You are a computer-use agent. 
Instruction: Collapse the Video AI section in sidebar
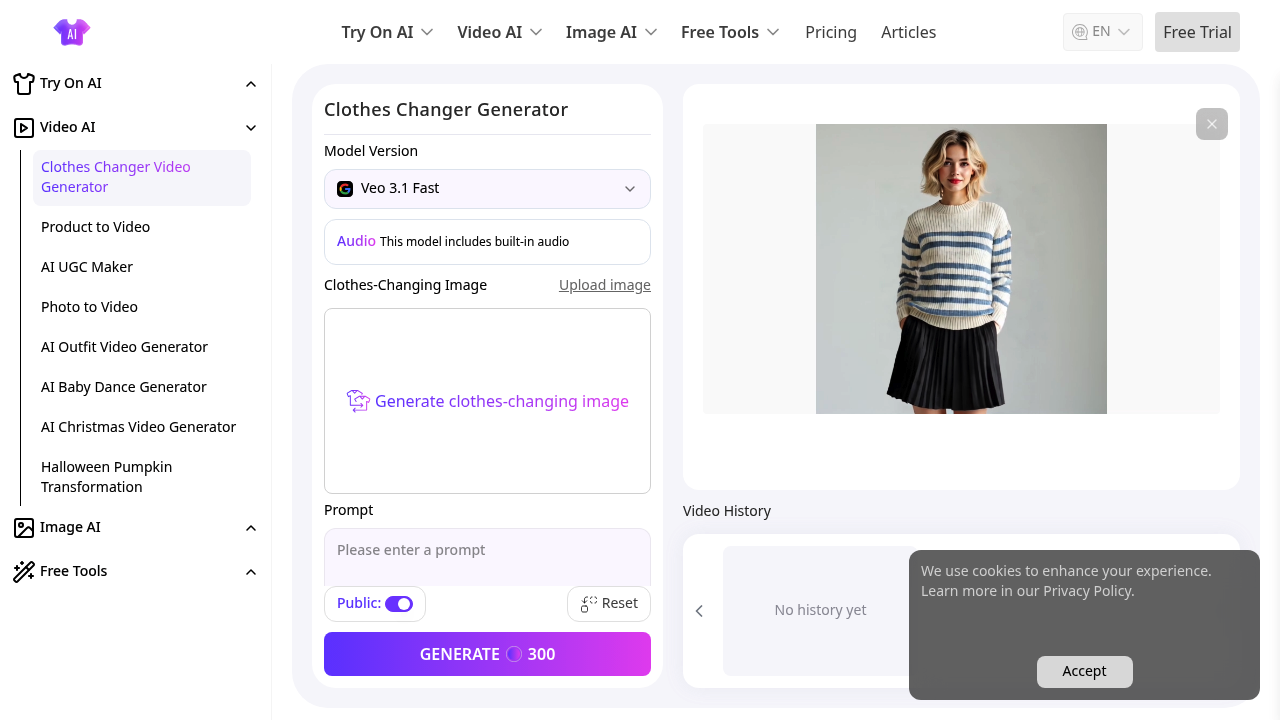coord(251,127)
